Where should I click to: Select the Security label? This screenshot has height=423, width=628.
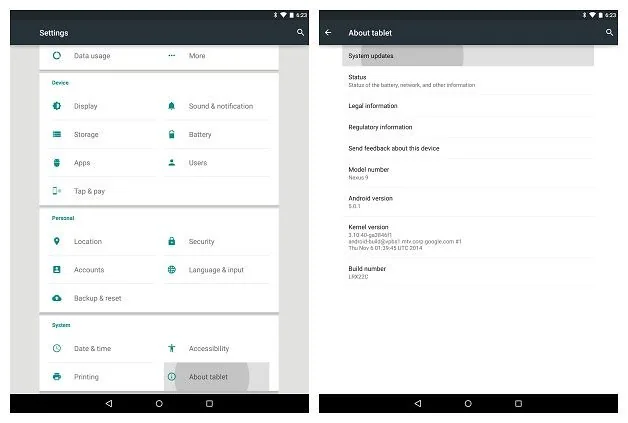[x=201, y=242]
